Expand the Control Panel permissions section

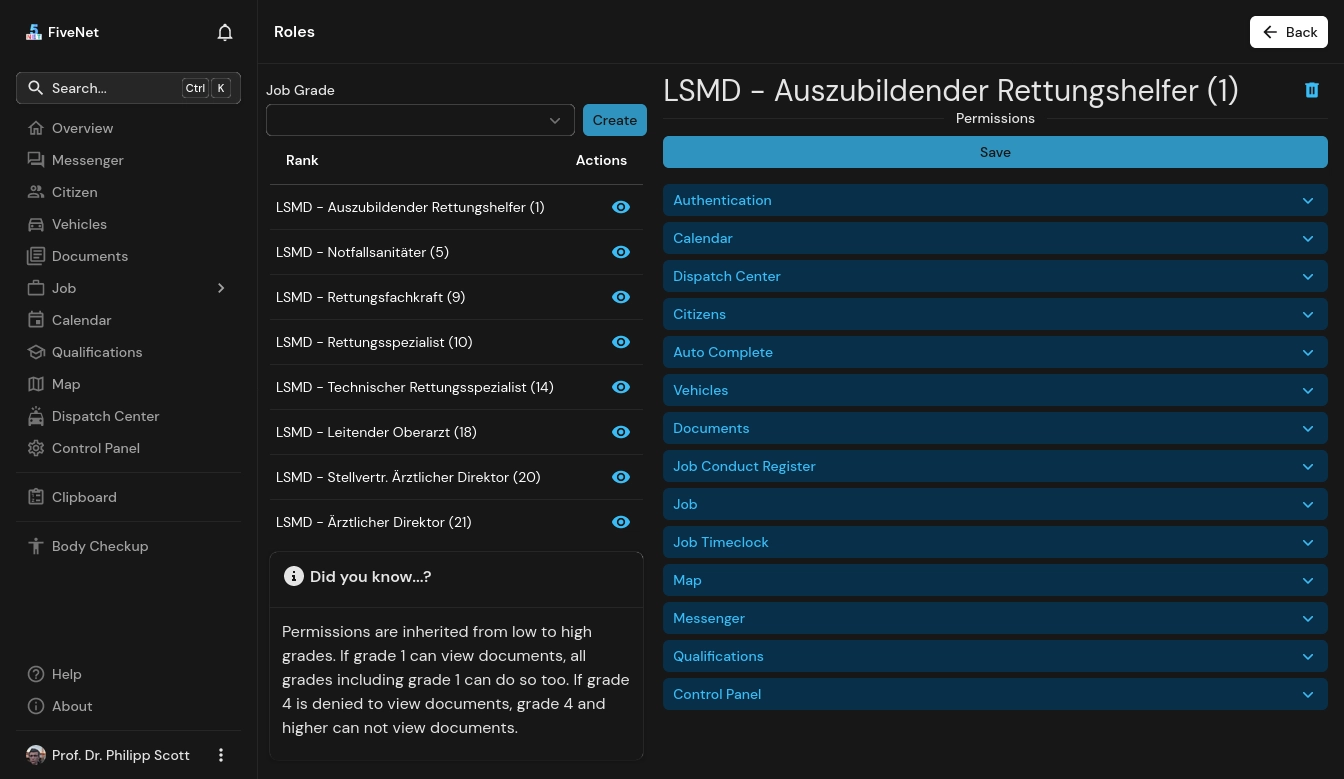pos(995,694)
